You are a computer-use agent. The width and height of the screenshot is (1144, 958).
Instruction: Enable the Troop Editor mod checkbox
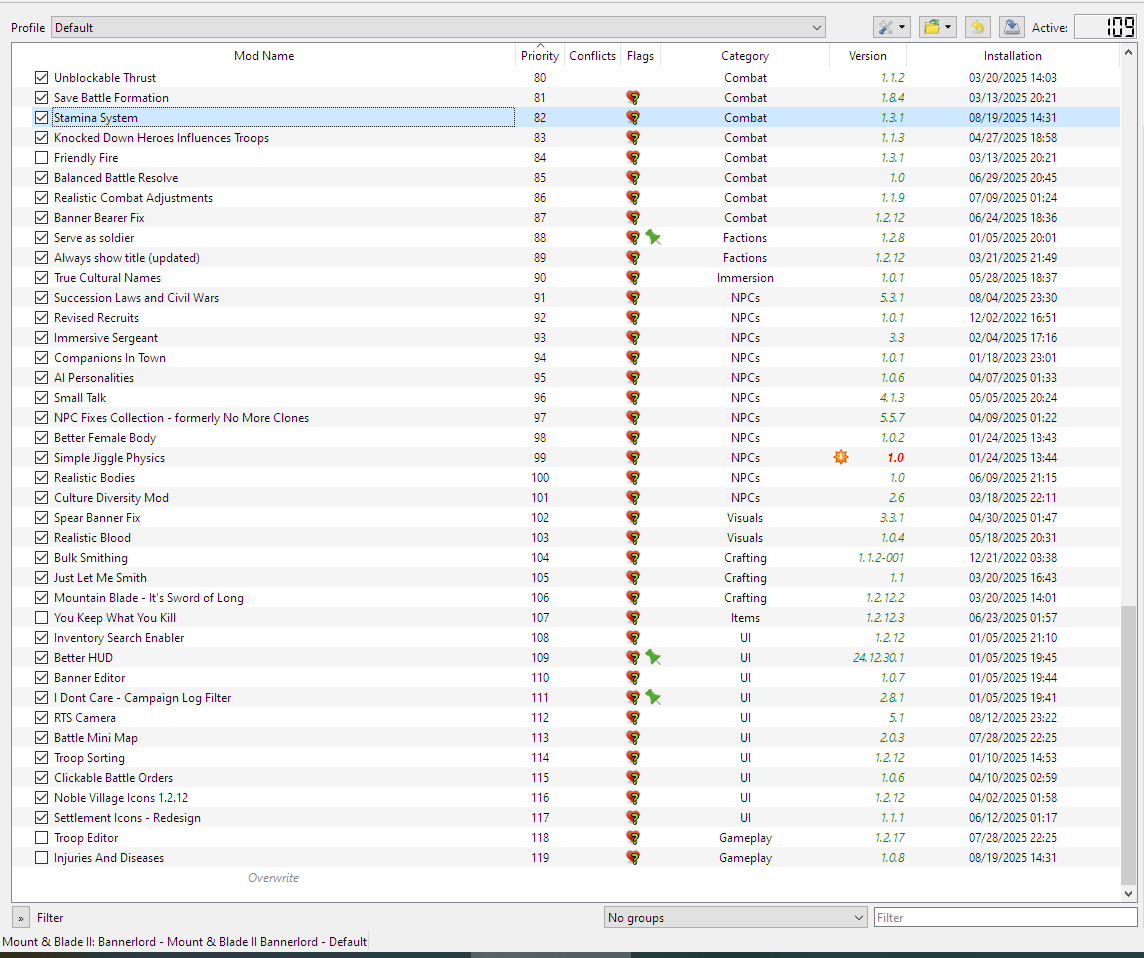pyautogui.click(x=42, y=838)
